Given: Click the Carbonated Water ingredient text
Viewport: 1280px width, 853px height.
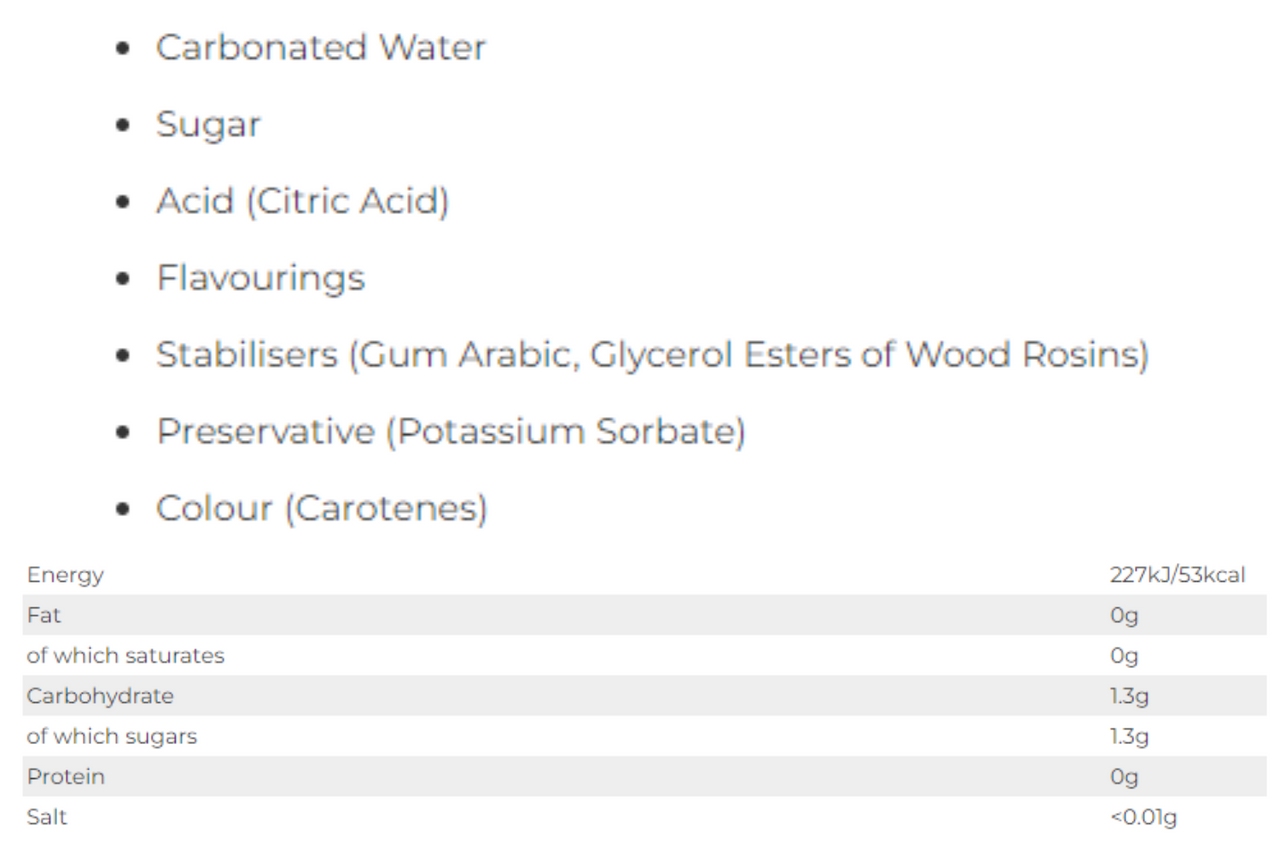Looking at the screenshot, I should coord(321,48).
